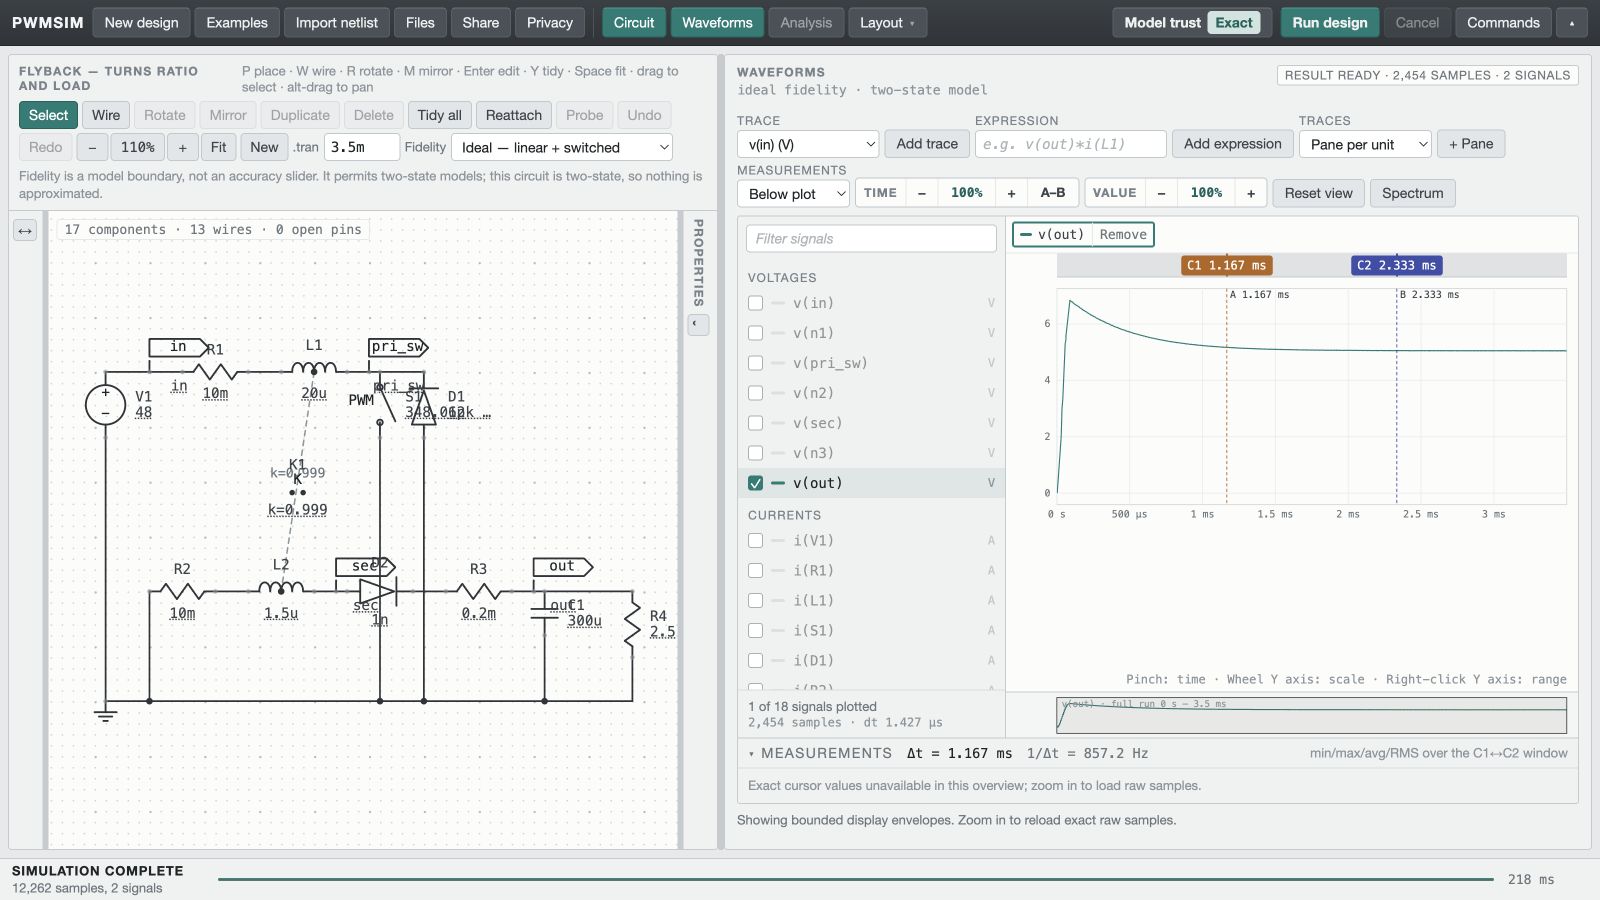Click the Filter signals search field
The width and height of the screenshot is (1600, 900).
click(871, 238)
